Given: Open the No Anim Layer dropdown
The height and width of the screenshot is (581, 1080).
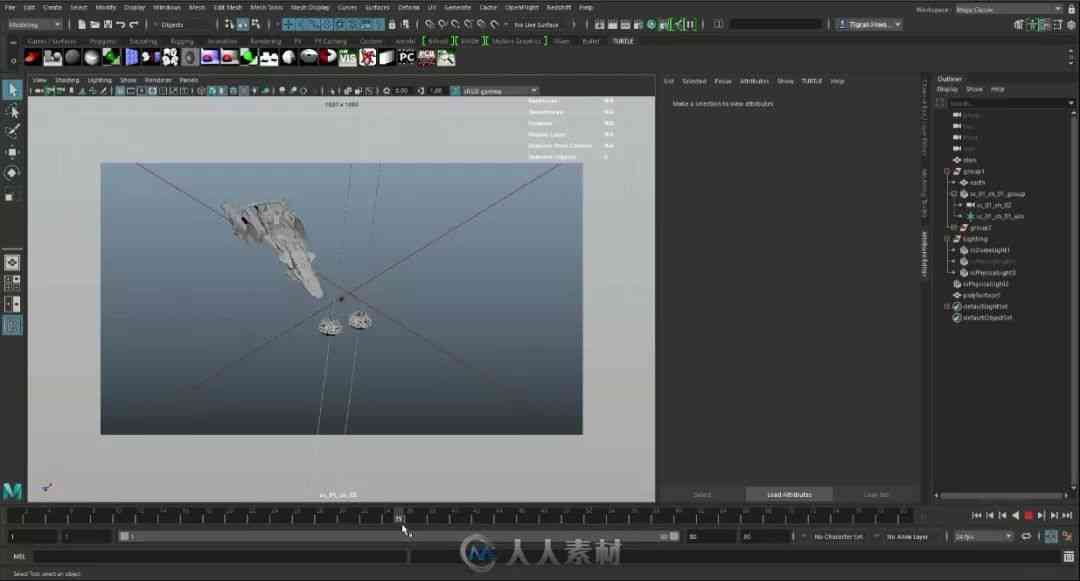Looking at the screenshot, I should [x=908, y=536].
